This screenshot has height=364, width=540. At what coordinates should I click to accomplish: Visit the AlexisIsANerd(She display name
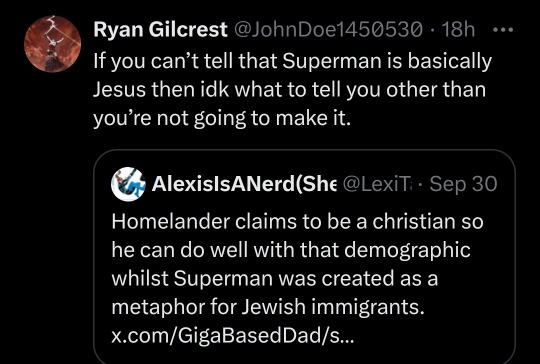(x=244, y=184)
